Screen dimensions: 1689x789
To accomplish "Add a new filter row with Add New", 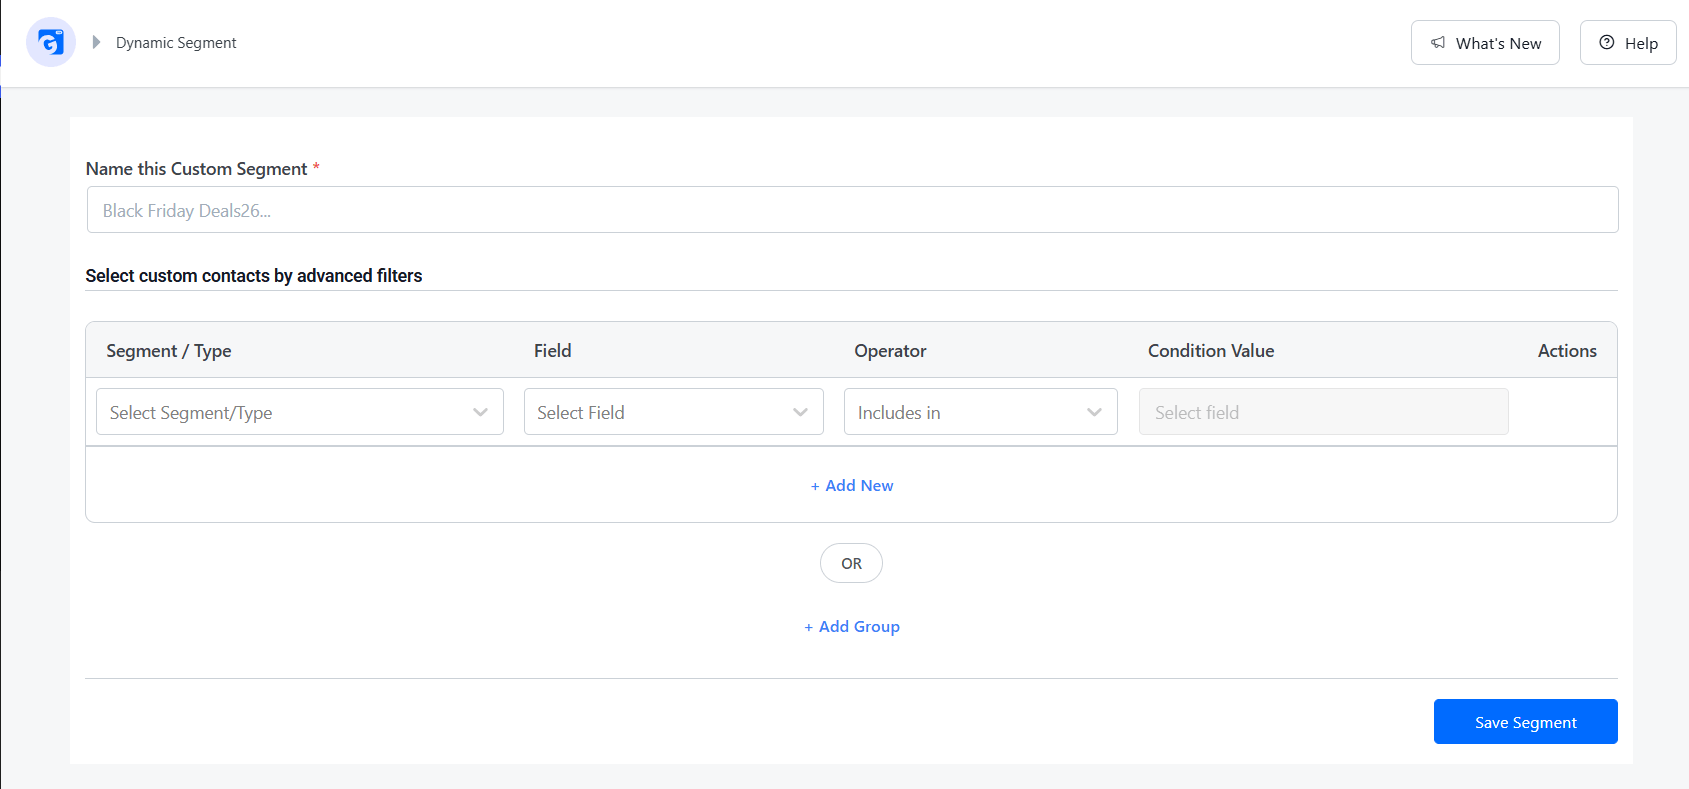I will tap(852, 486).
